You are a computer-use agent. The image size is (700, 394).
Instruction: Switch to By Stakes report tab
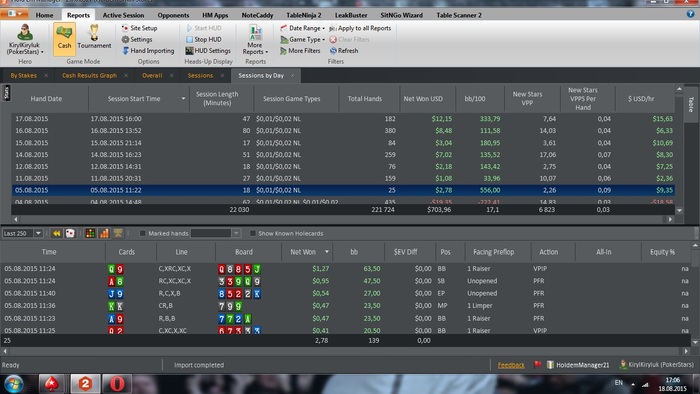(x=24, y=75)
